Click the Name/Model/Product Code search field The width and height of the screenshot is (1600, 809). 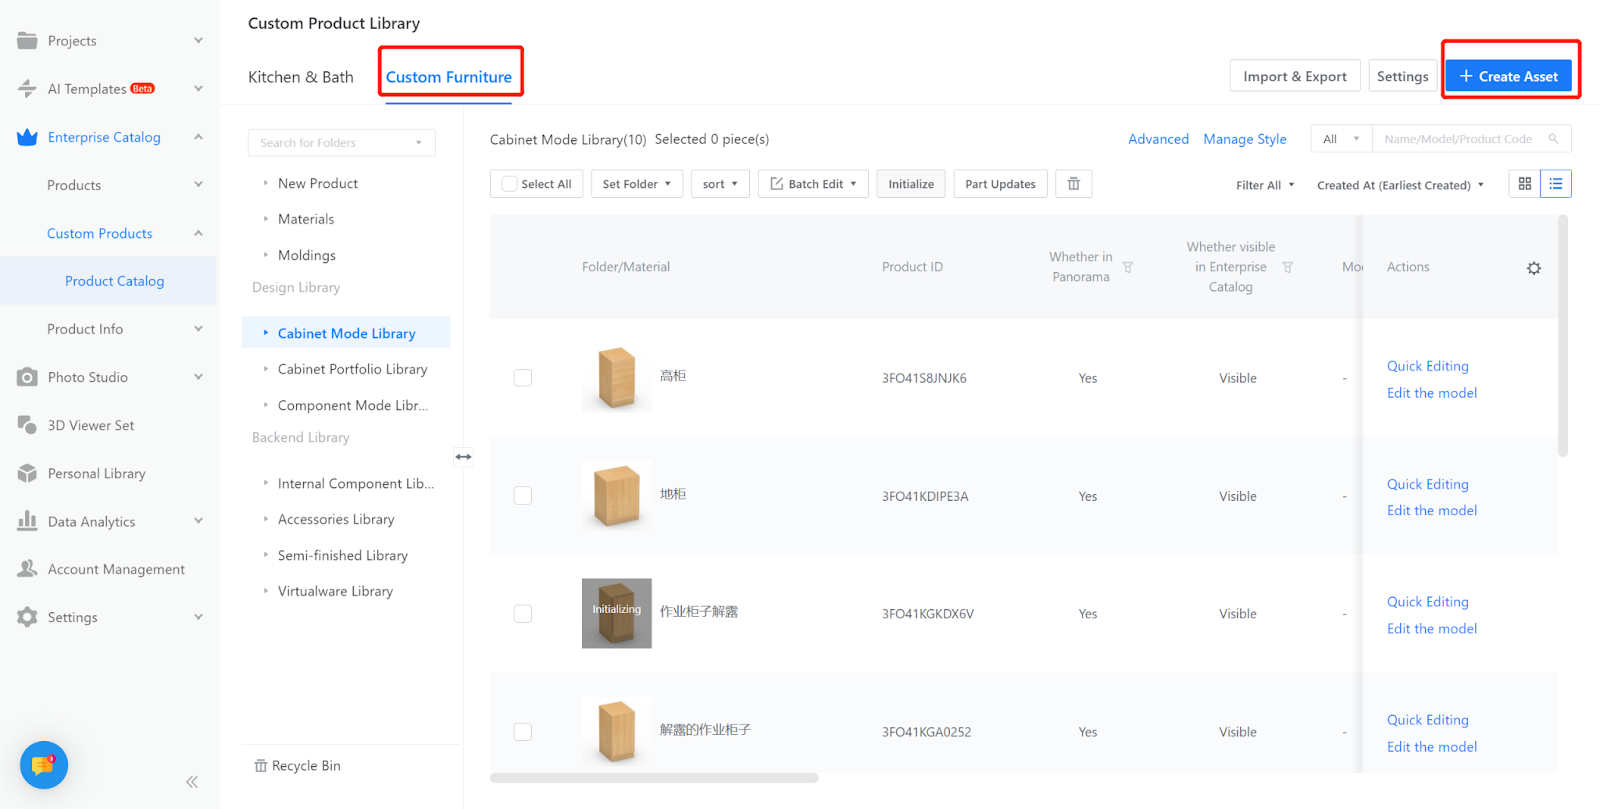coord(1459,139)
